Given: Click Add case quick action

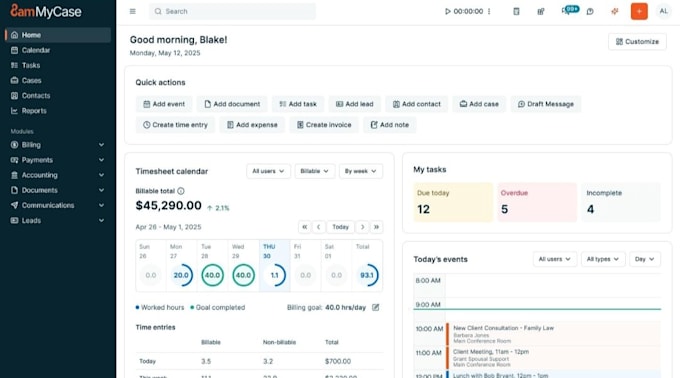Looking at the screenshot, I should (x=479, y=104).
